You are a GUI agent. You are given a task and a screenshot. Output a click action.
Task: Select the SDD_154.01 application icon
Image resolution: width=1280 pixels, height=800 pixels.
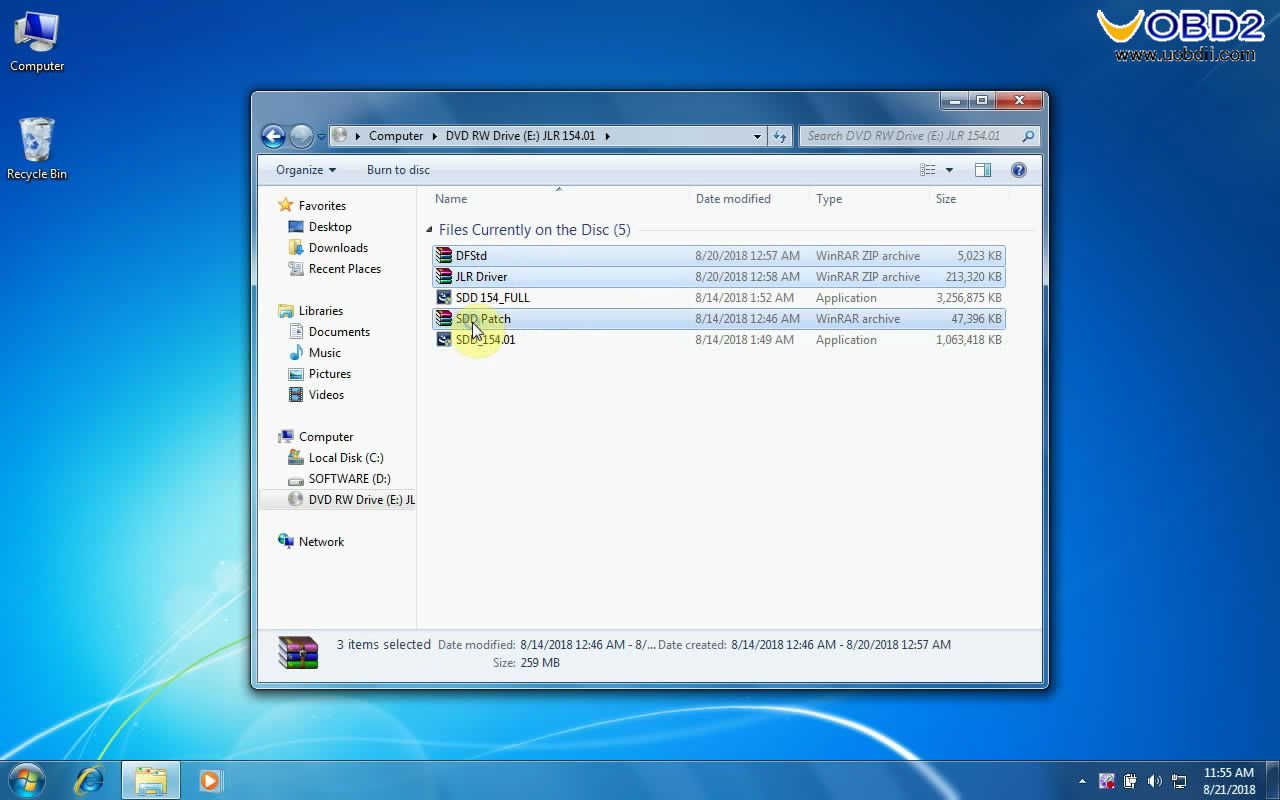coord(444,340)
